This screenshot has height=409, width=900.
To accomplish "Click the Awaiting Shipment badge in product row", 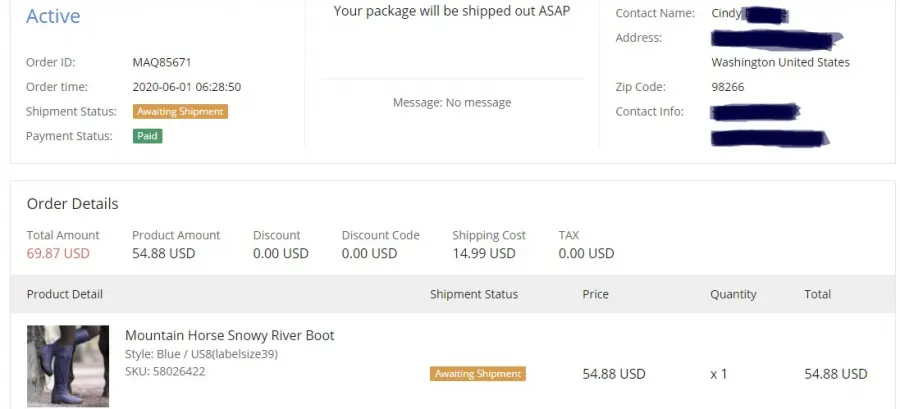I will coord(478,373).
